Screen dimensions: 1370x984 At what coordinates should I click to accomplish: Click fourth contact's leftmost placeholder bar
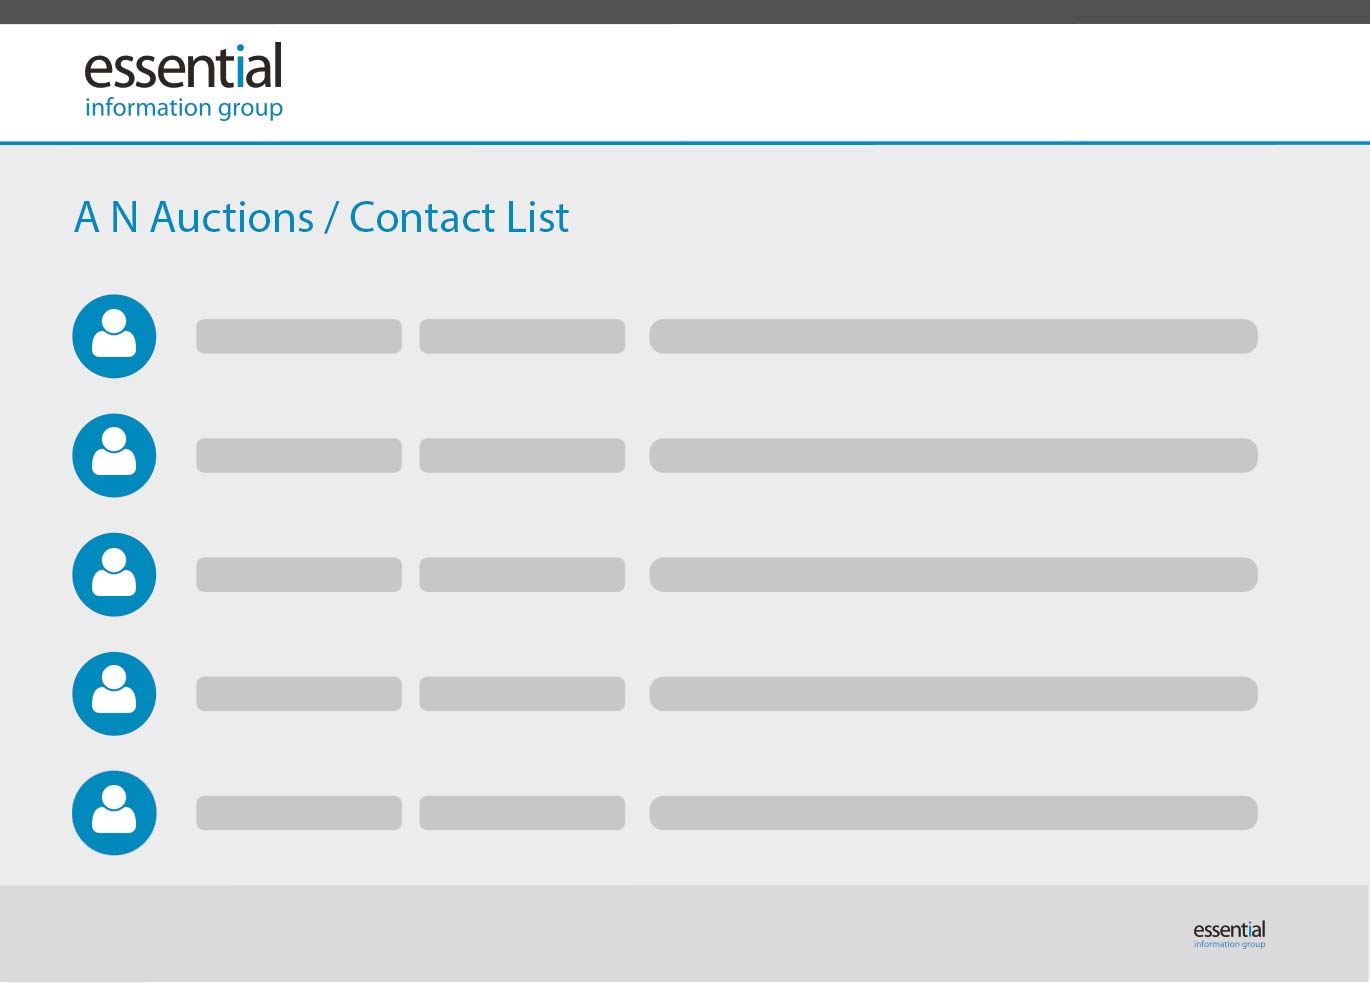tap(299, 693)
